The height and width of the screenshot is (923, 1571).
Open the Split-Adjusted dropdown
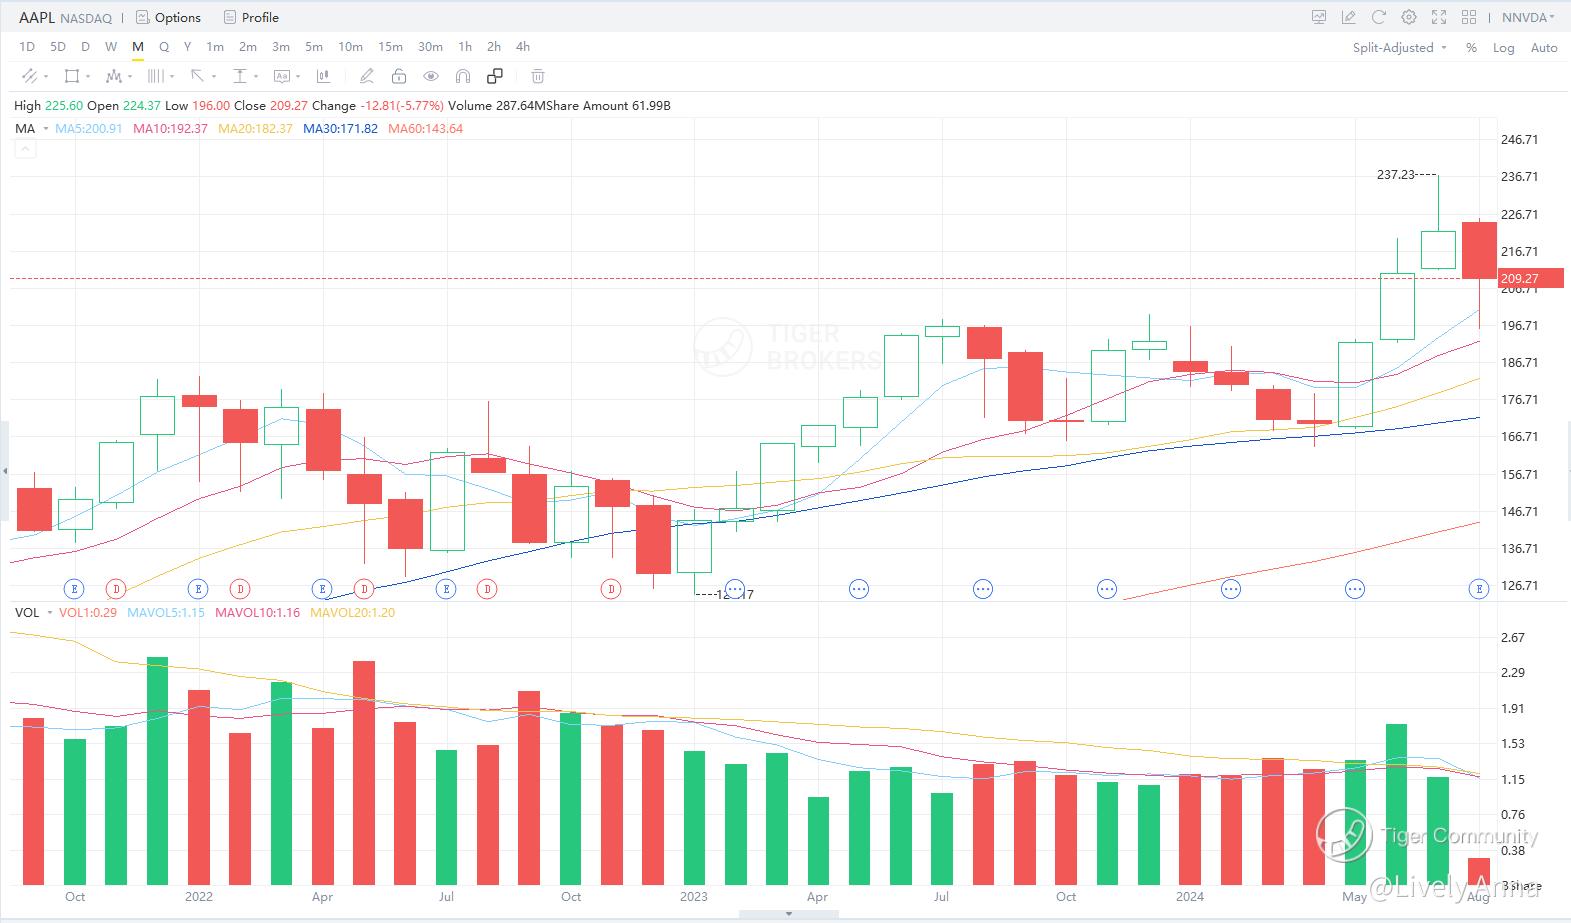point(1400,47)
